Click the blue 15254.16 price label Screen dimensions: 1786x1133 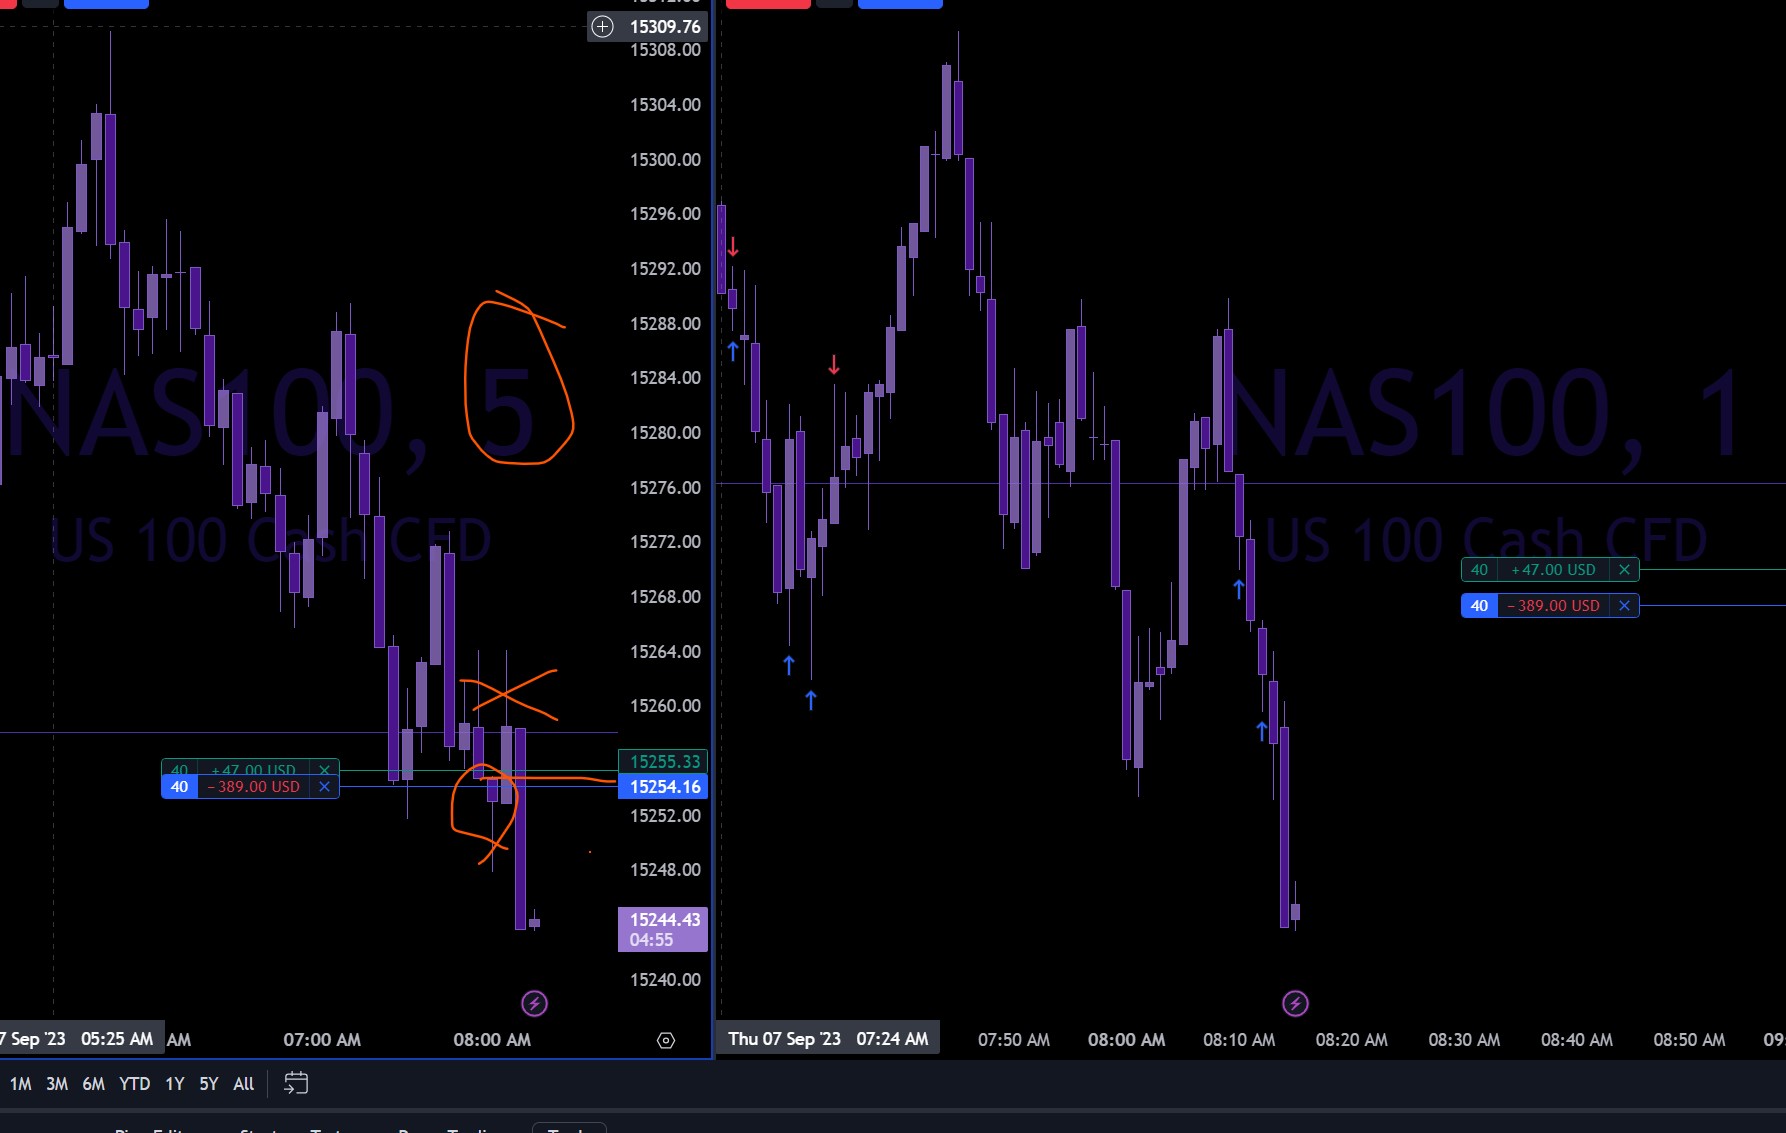click(x=664, y=787)
